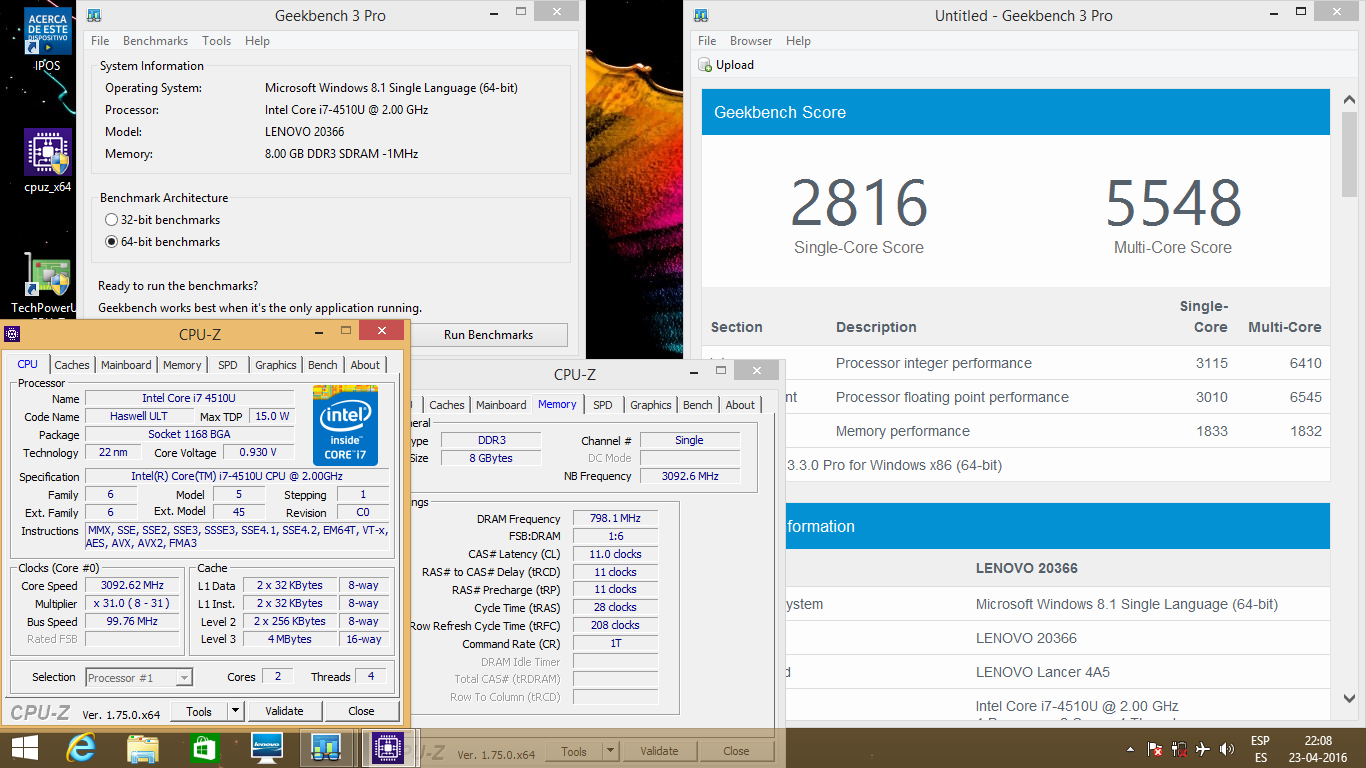The height and width of the screenshot is (768, 1366).
Task: Open Windows Store from taskbar
Action: (x=204, y=748)
